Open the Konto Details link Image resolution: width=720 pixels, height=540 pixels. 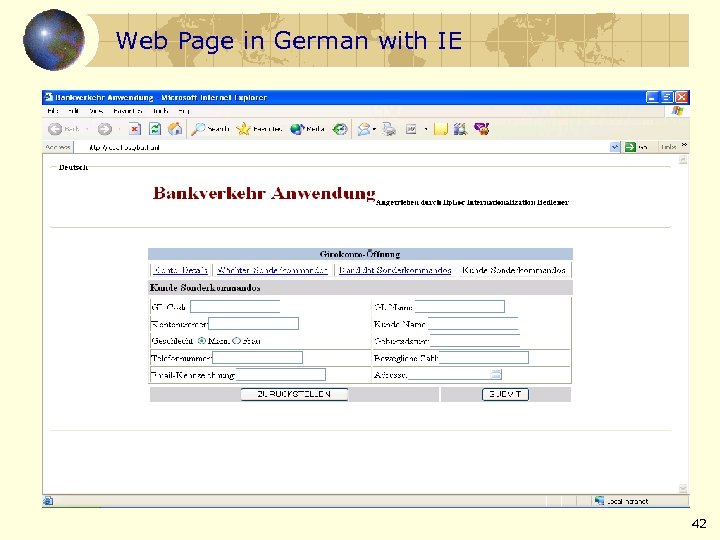181,270
